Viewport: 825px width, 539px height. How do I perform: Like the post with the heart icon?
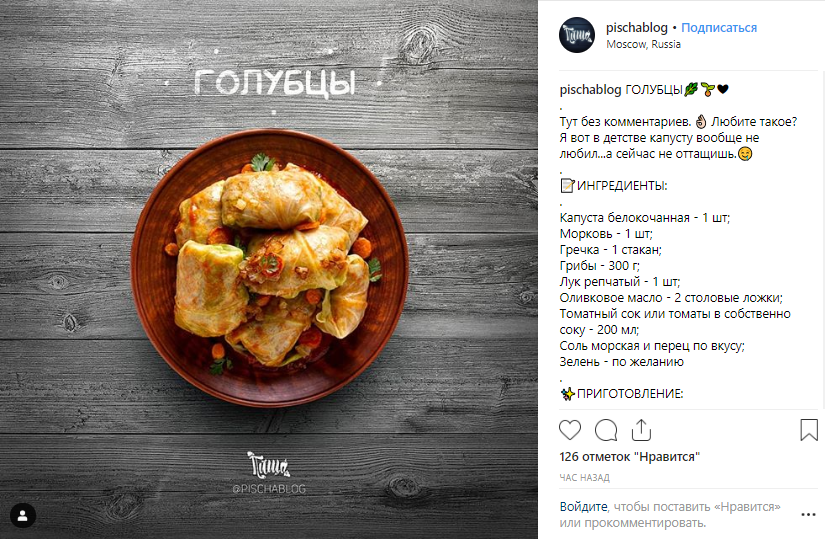tap(570, 430)
